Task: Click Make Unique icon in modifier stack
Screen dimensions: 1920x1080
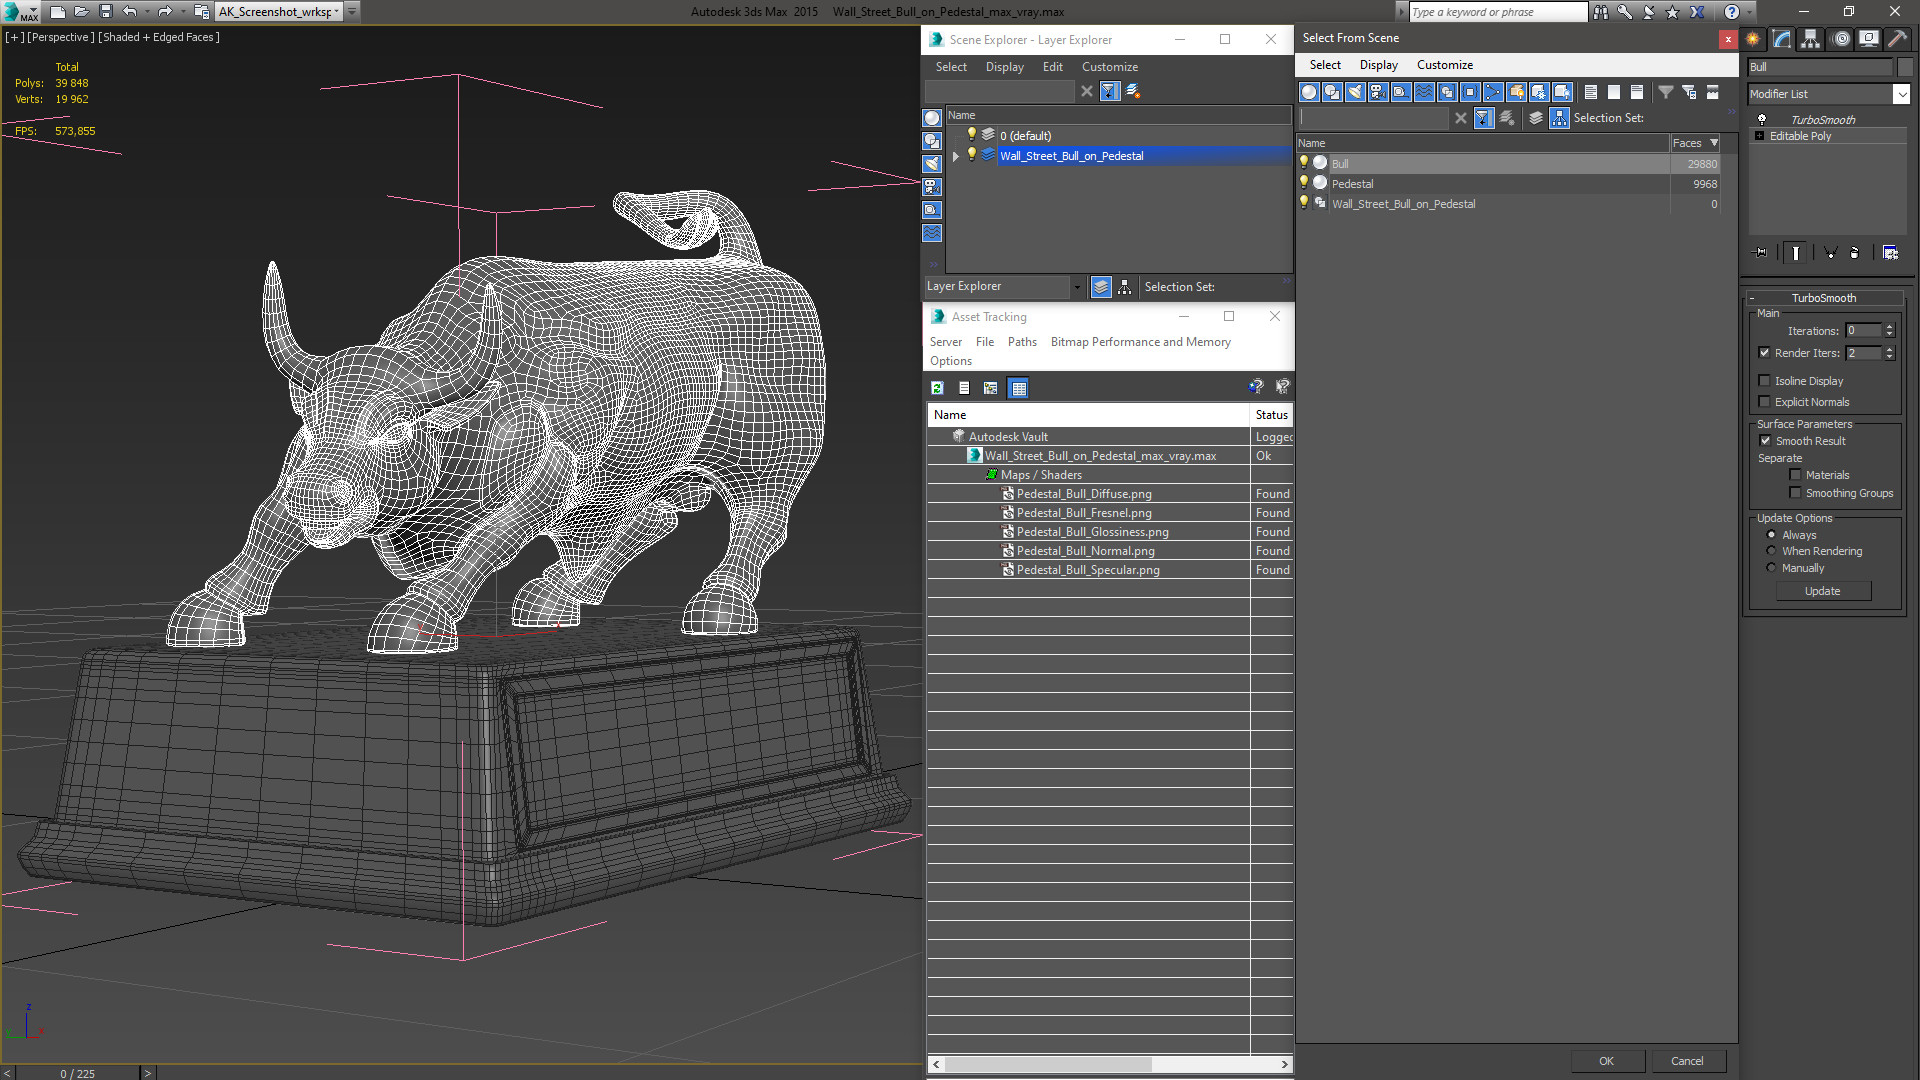Action: pos(1830,253)
